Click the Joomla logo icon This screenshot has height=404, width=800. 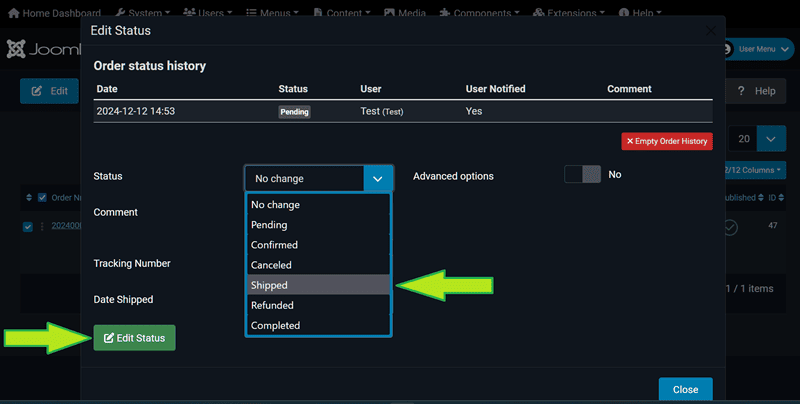[x=16, y=49]
